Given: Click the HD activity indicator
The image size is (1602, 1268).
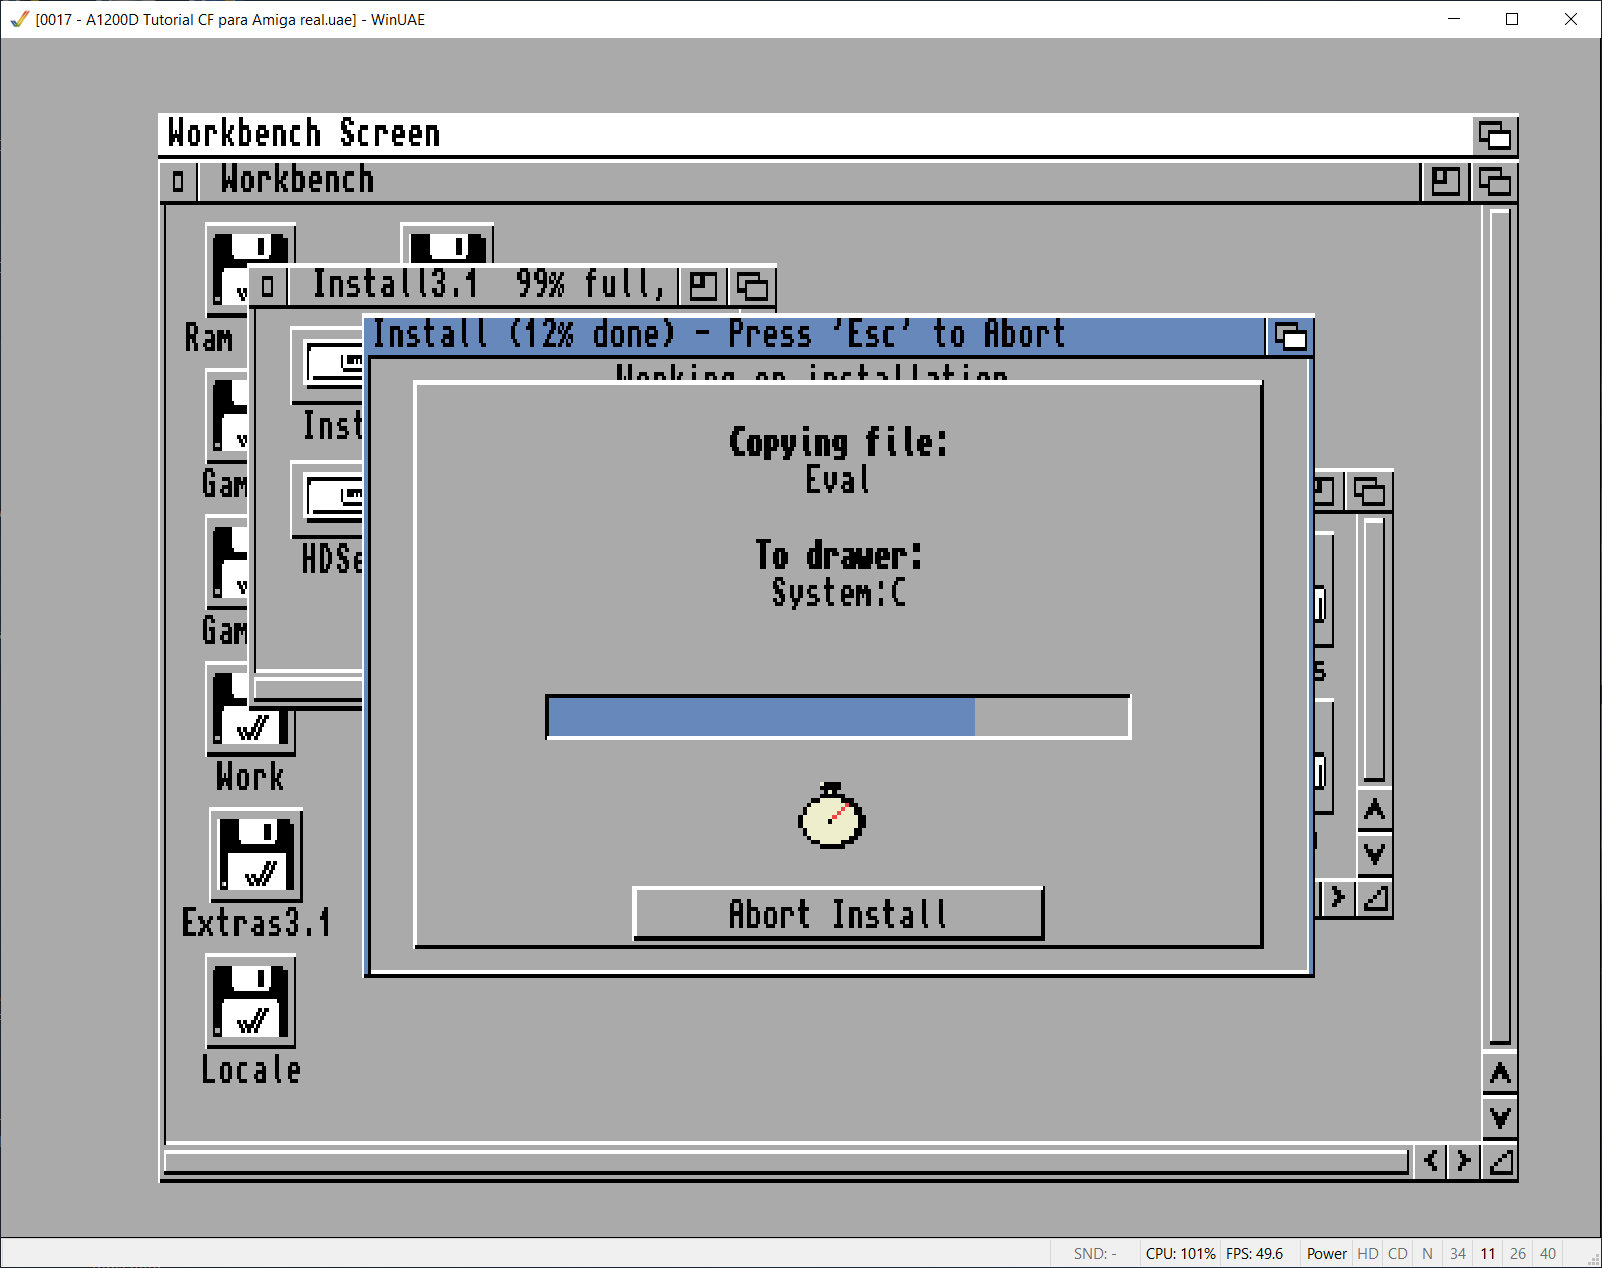Looking at the screenshot, I should coord(1367,1254).
